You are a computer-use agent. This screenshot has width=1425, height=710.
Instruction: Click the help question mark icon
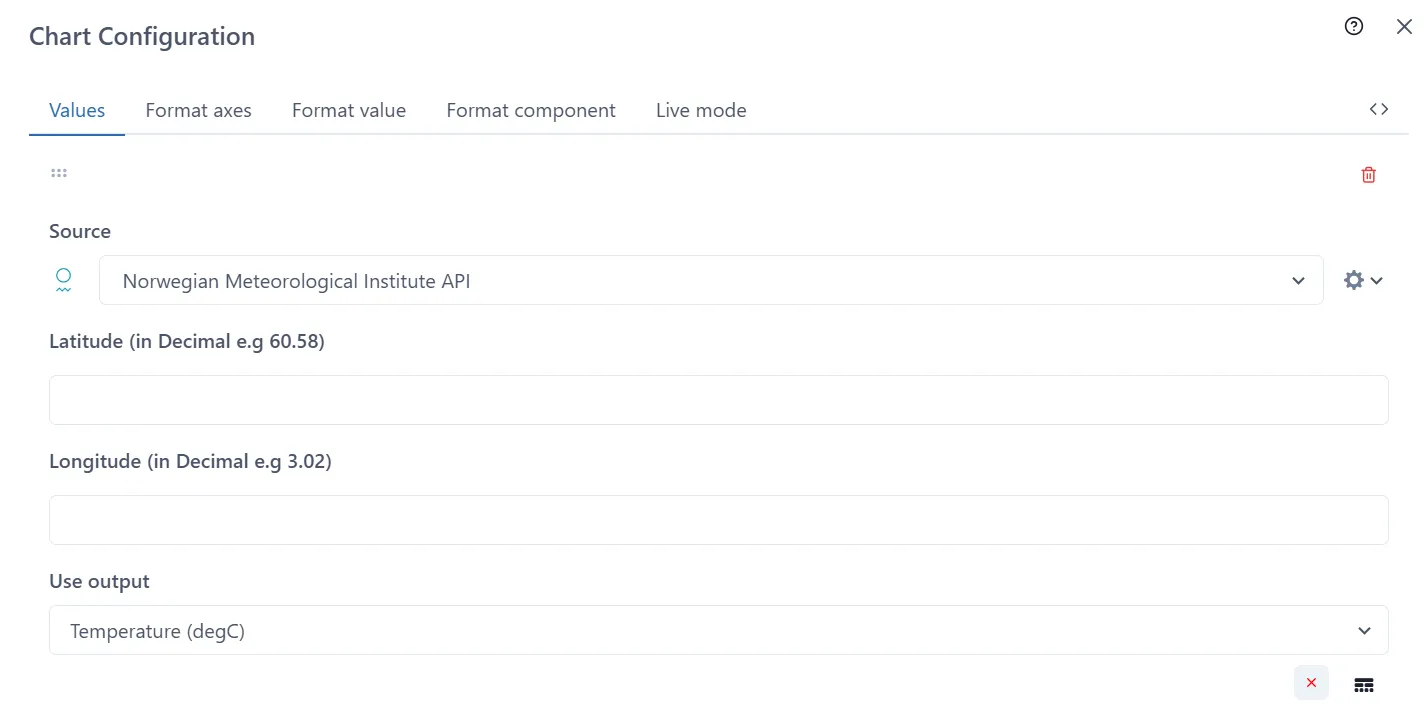(x=1354, y=26)
